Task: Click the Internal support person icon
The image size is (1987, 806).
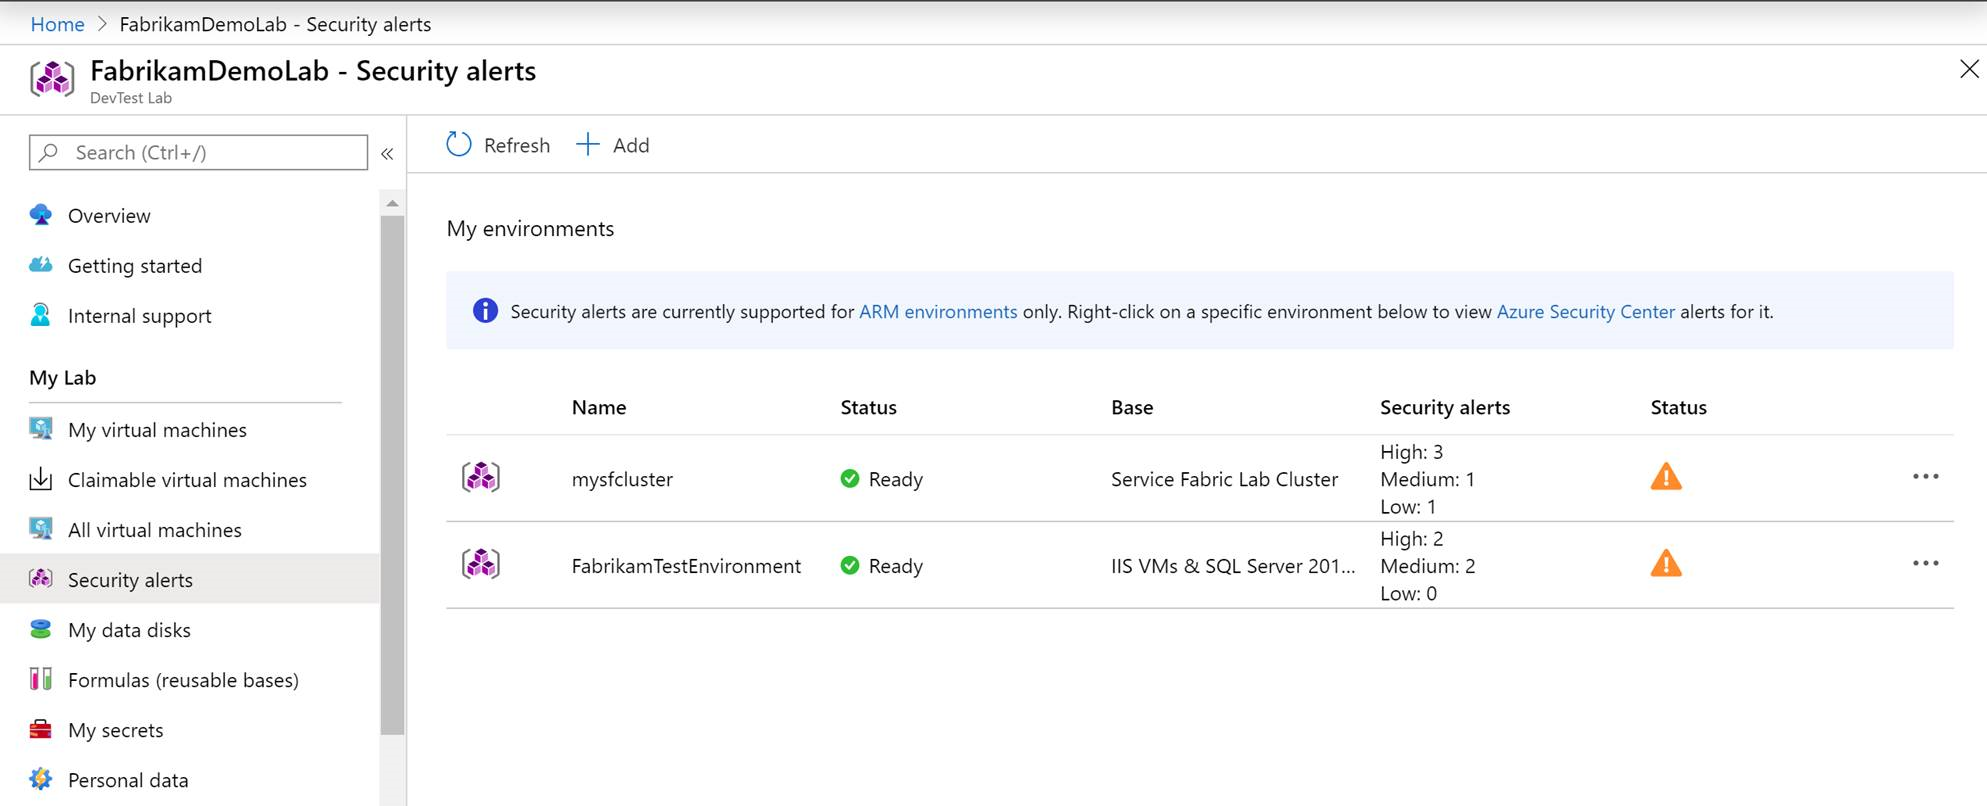Action: pos(41,315)
